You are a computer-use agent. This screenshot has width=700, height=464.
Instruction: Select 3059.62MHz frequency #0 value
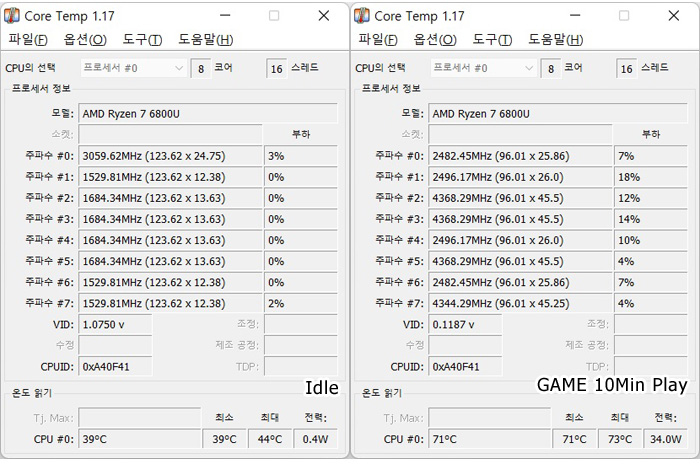[171, 156]
